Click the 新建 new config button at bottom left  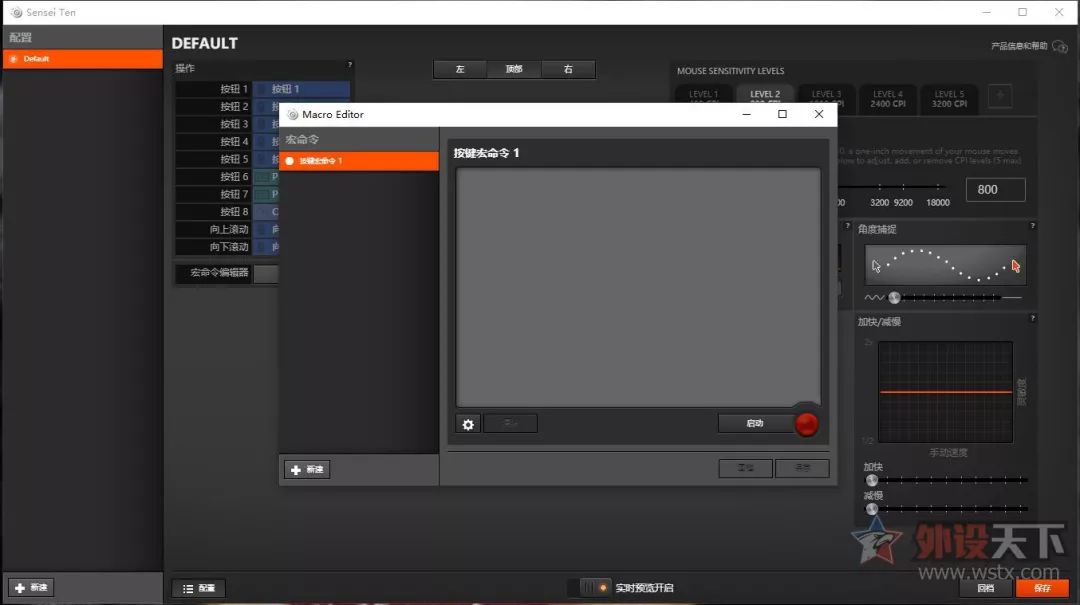click(32, 587)
